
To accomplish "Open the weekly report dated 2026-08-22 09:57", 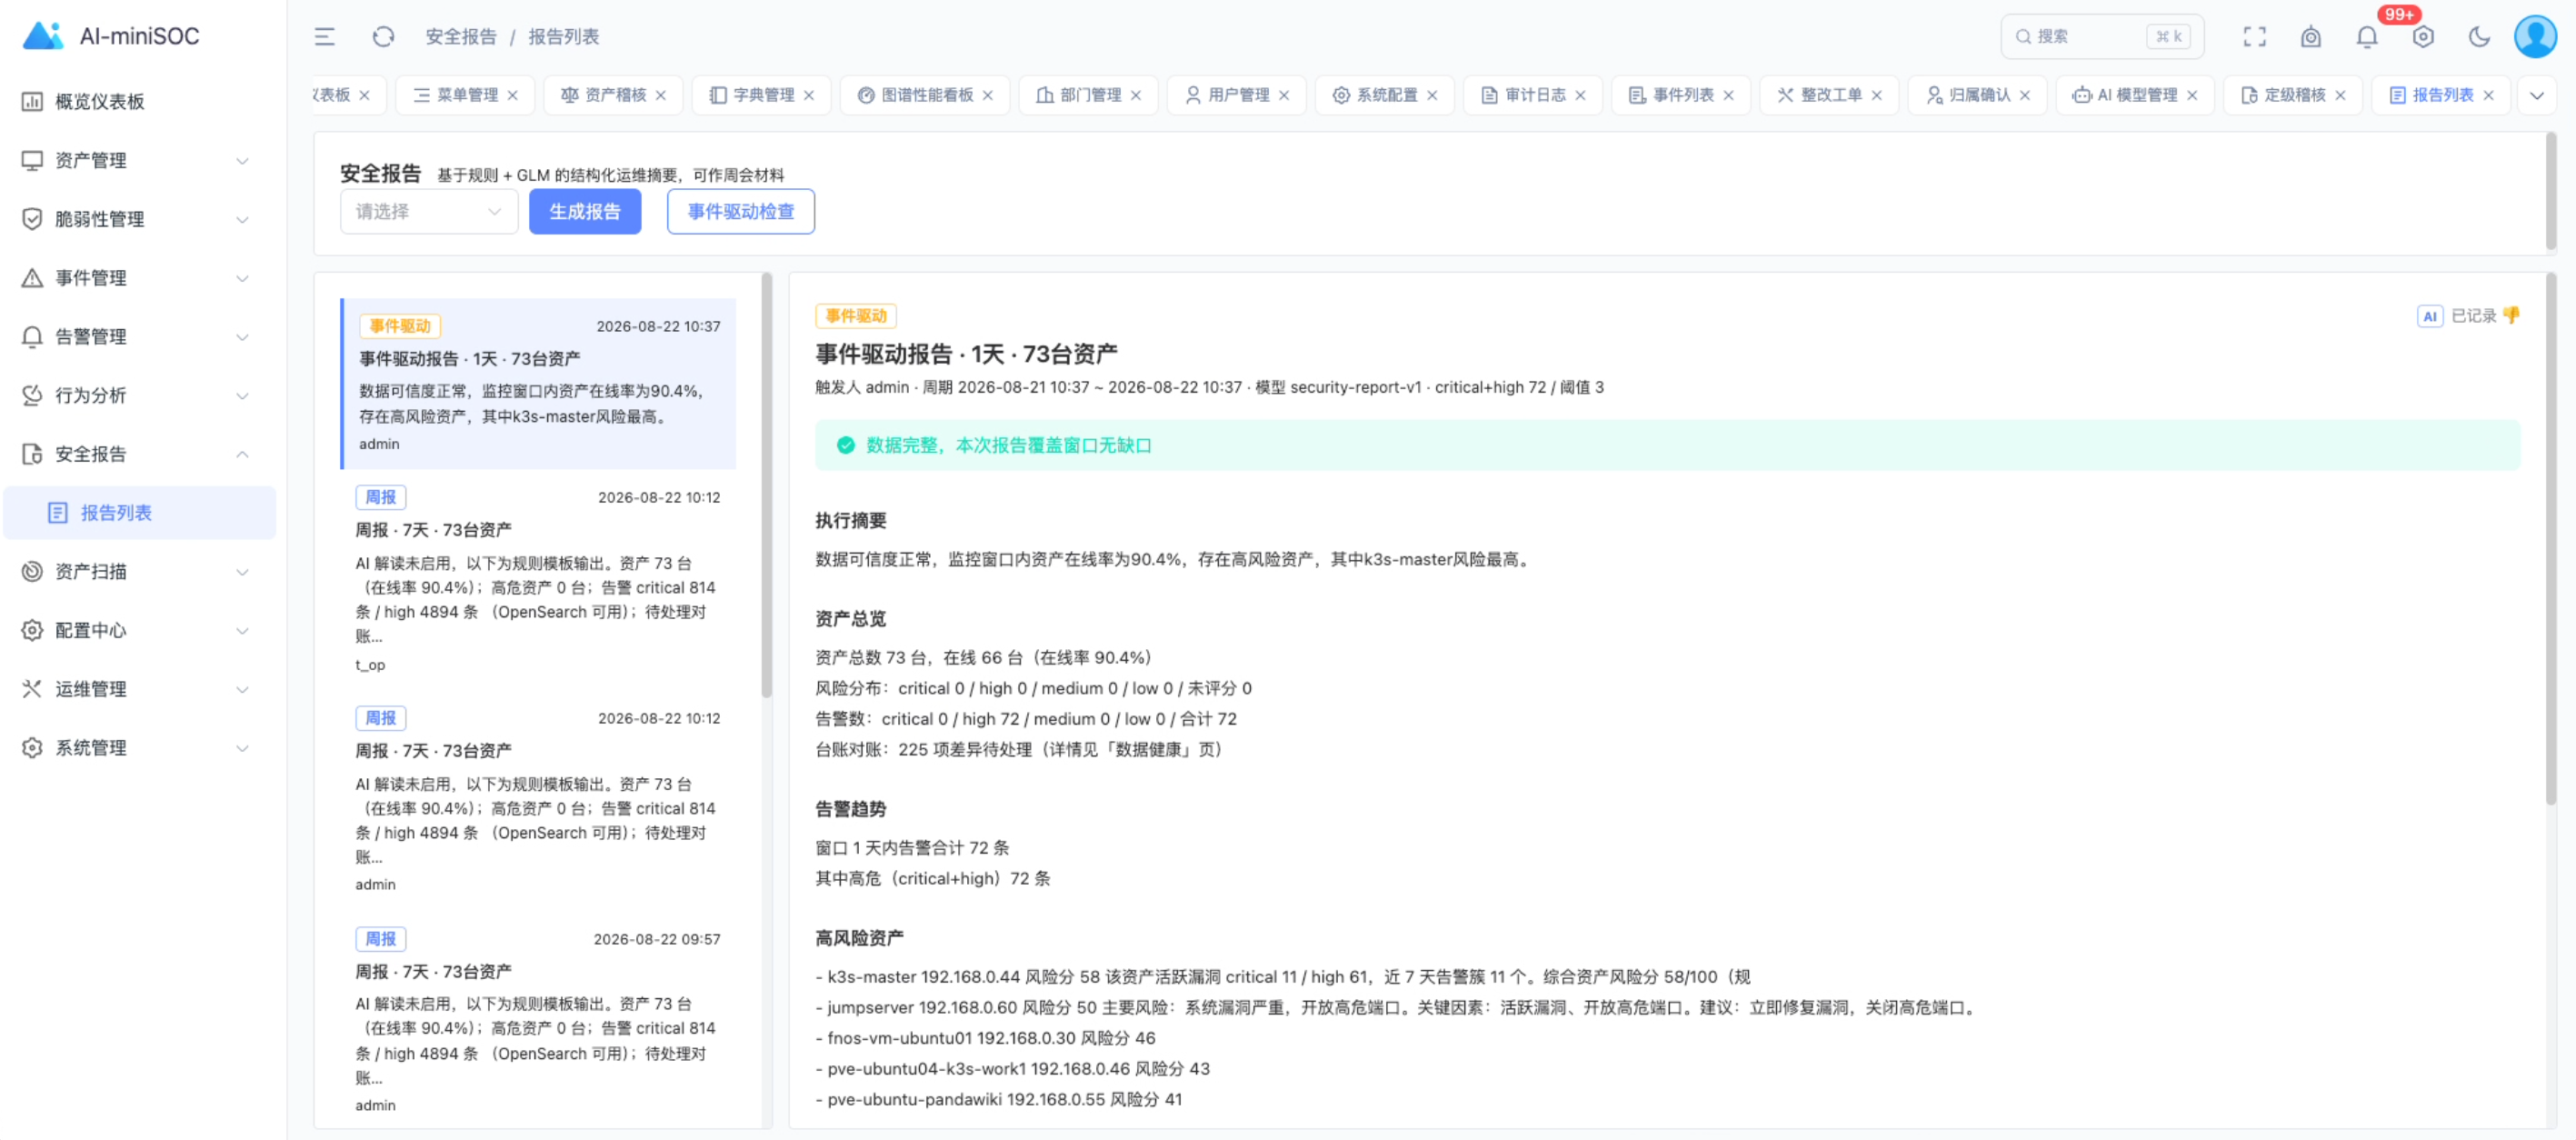I will point(538,1020).
